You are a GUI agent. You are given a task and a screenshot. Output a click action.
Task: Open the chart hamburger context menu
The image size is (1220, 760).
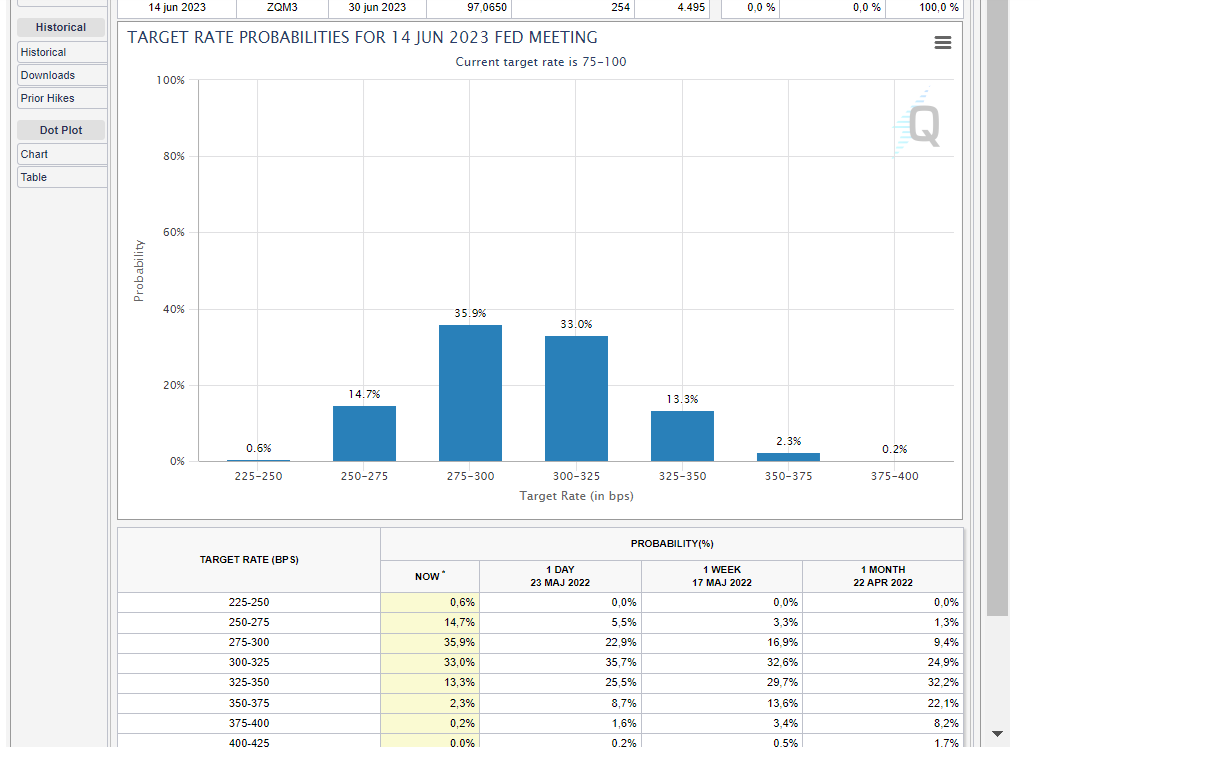tap(942, 43)
